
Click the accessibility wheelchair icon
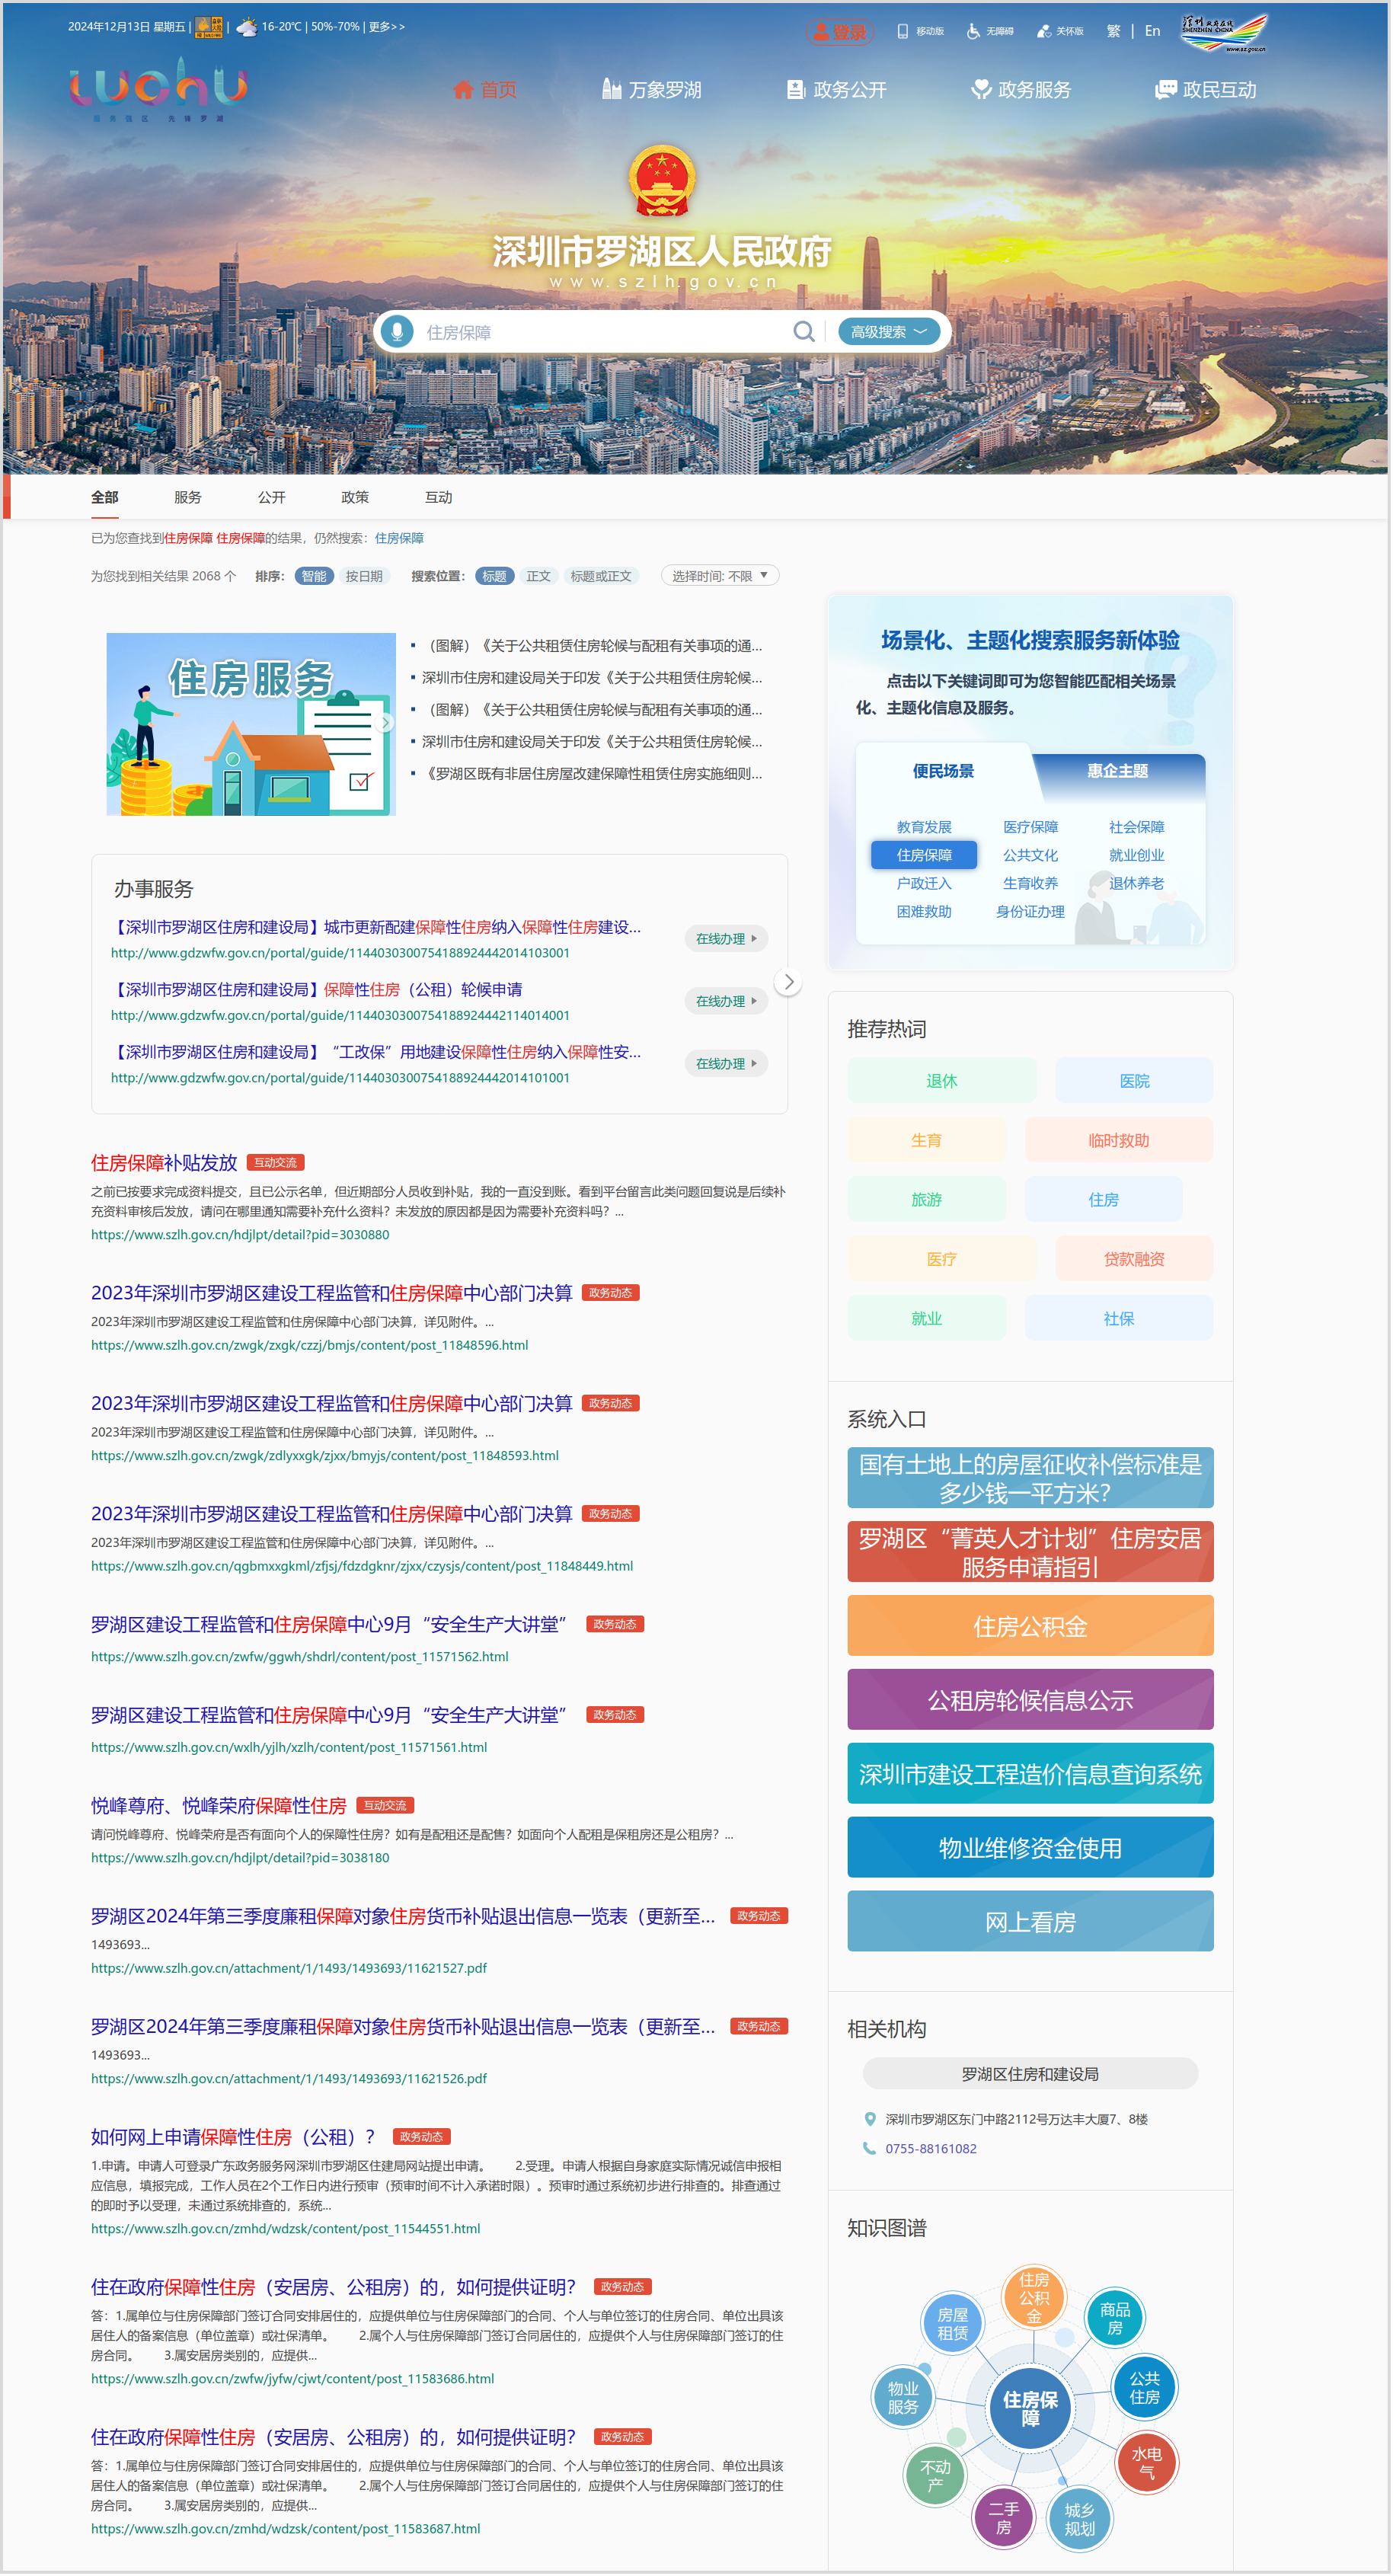pyautogui.click(x=973, y=31)
